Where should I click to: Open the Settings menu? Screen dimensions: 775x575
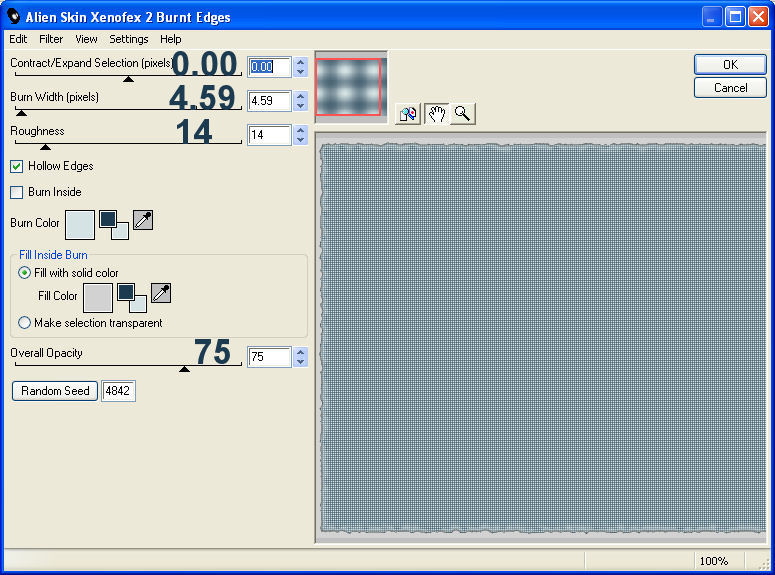[129, 39]
